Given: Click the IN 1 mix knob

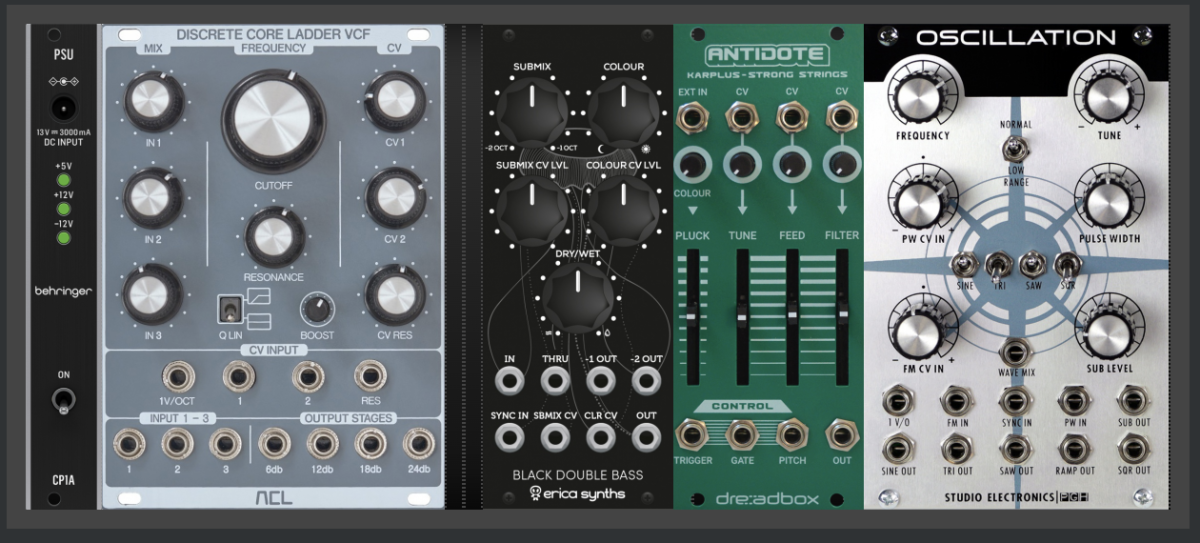Looking at the screenshot, I should click(x=153, y=103).
